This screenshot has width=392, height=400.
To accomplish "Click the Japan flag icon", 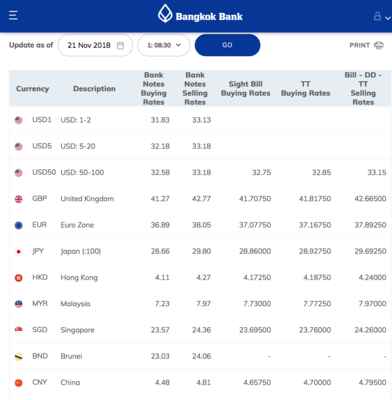I will coord(19,252).
